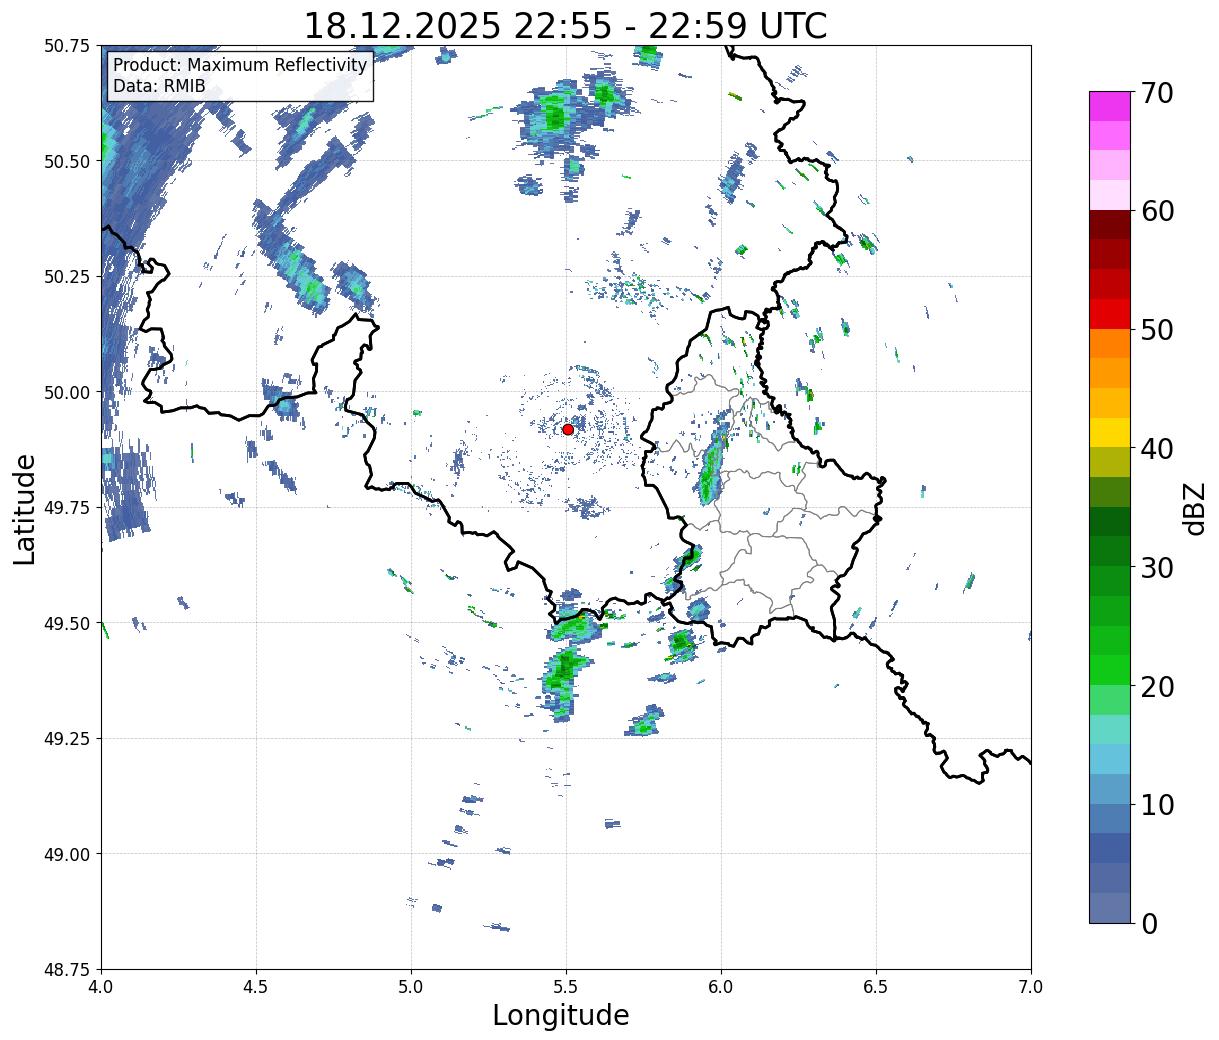Click the longitude tick label 5.0

(411, 987)
